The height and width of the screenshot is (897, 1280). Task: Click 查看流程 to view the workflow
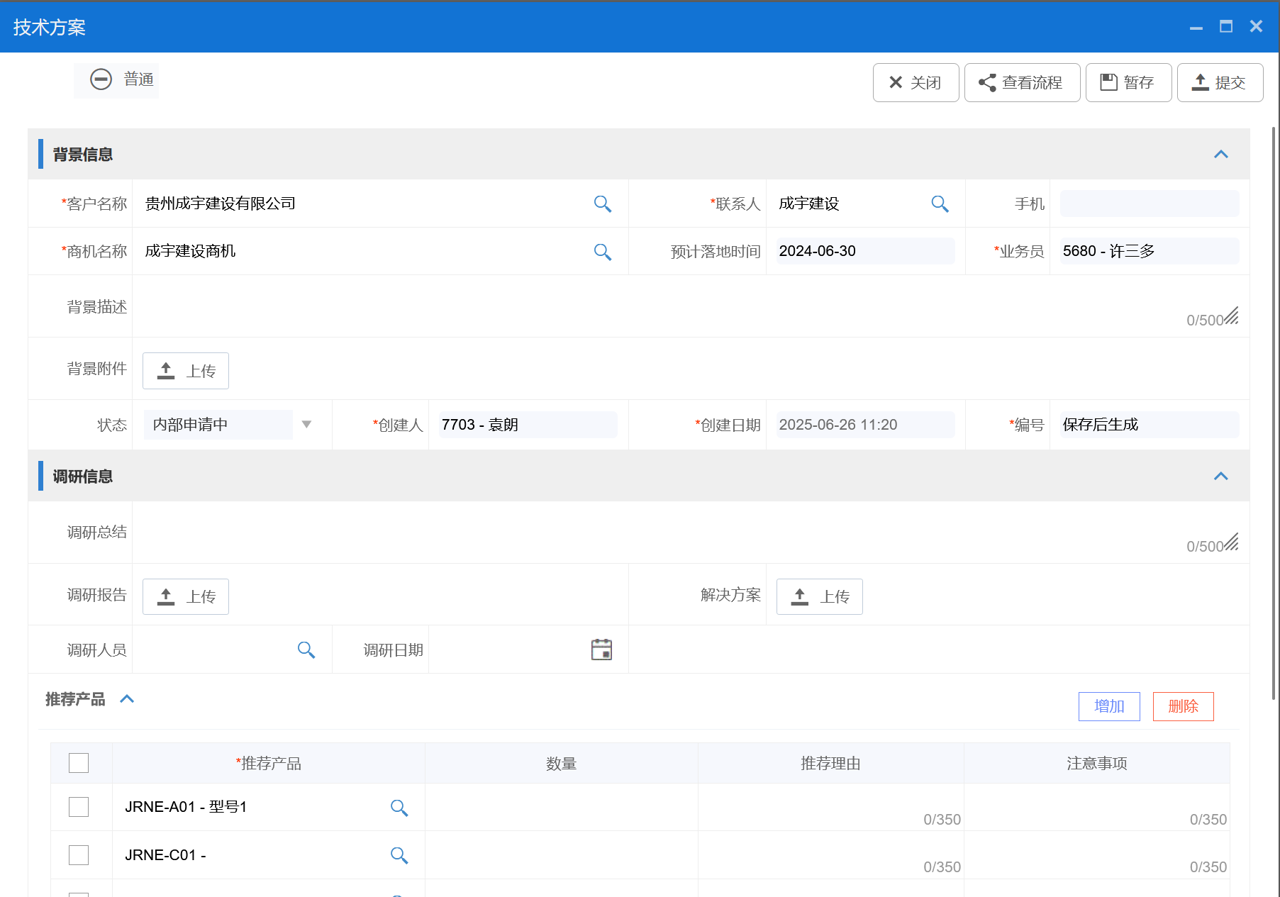[1022, 82]
